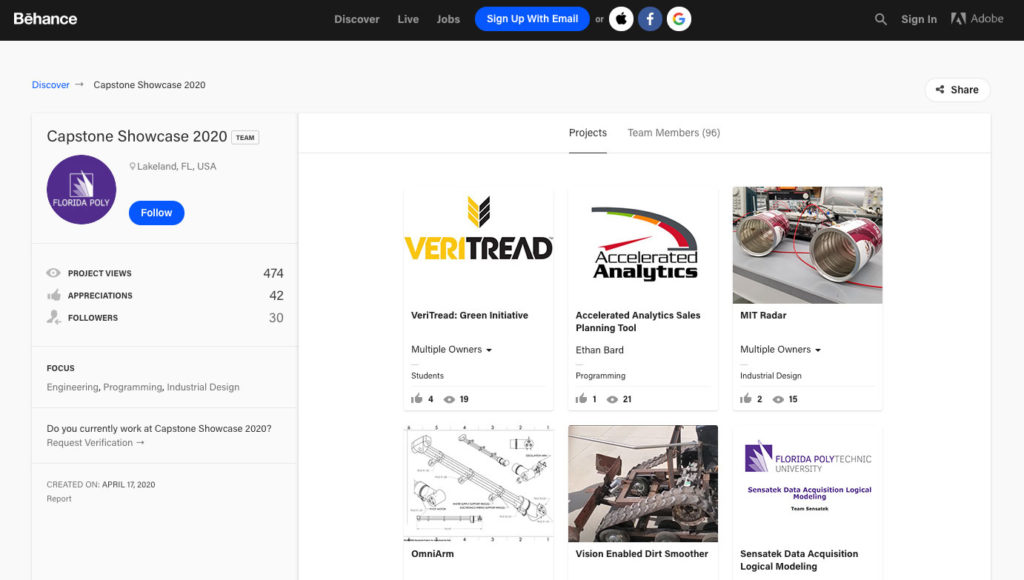Select the Projects tab
1024x580 pixels.
(x=588, y=133)
